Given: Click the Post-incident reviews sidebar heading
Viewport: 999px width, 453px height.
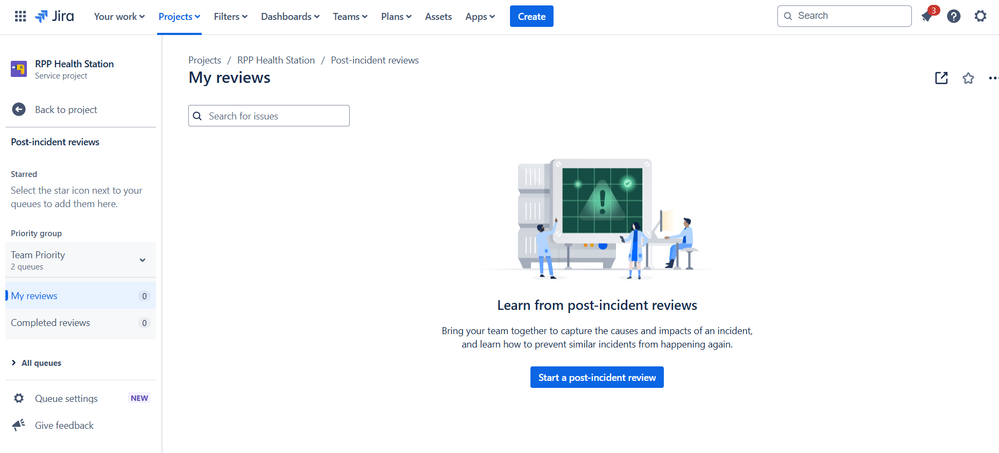Looking at the screenshot, I should tap(55, 142).
